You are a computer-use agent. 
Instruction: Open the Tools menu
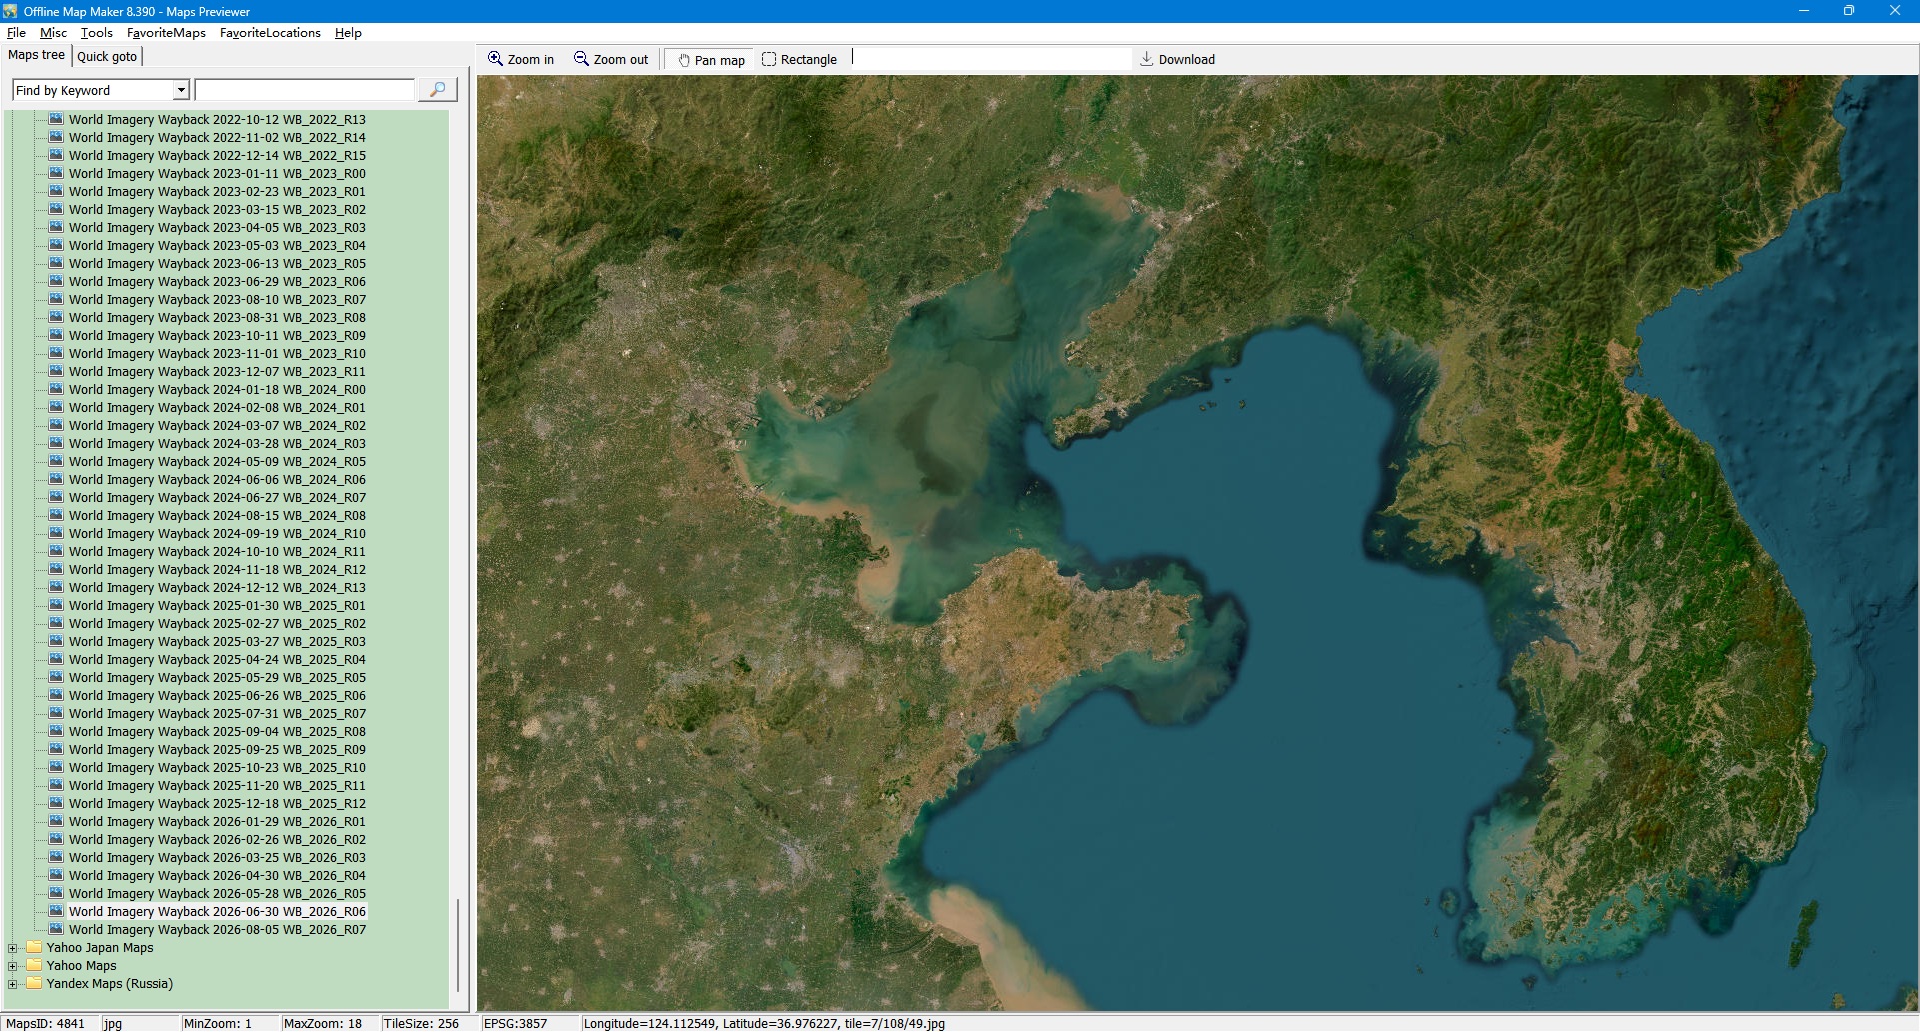click(x=97, y=33)
